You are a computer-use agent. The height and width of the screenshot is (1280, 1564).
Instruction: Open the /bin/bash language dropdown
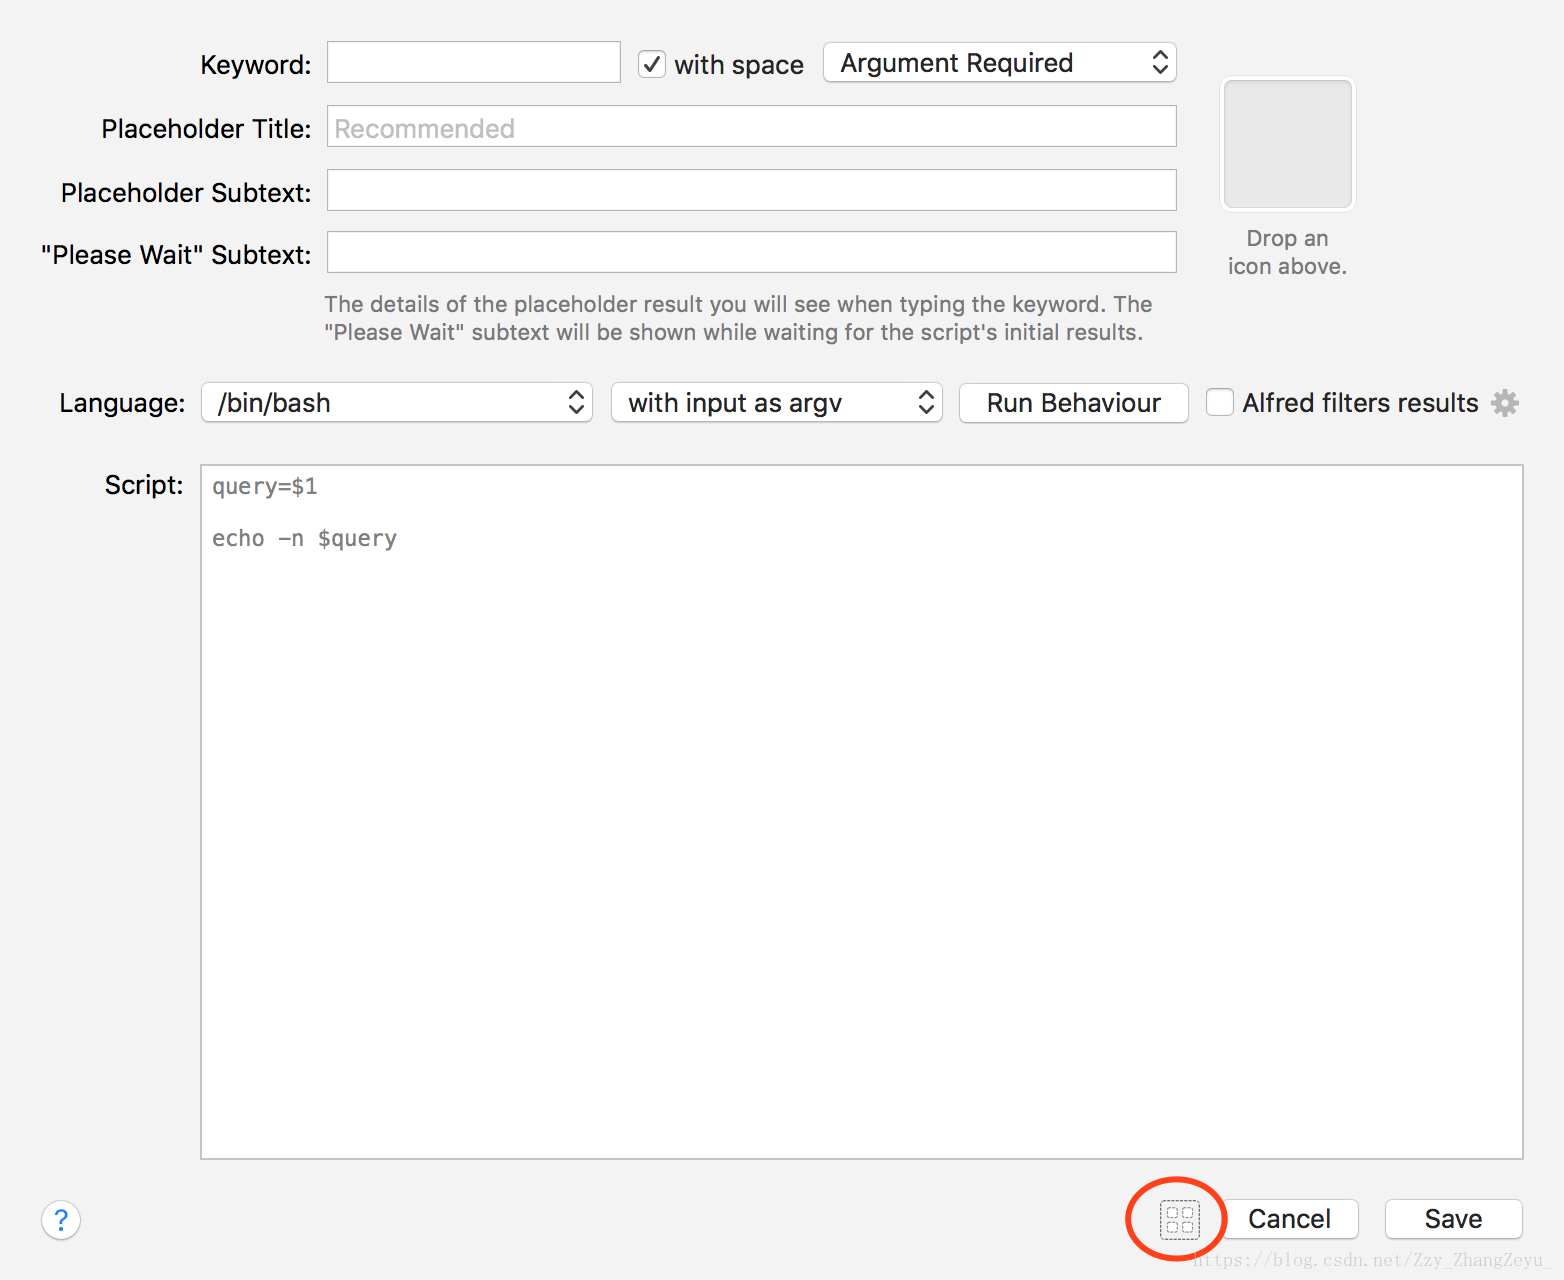397,403
